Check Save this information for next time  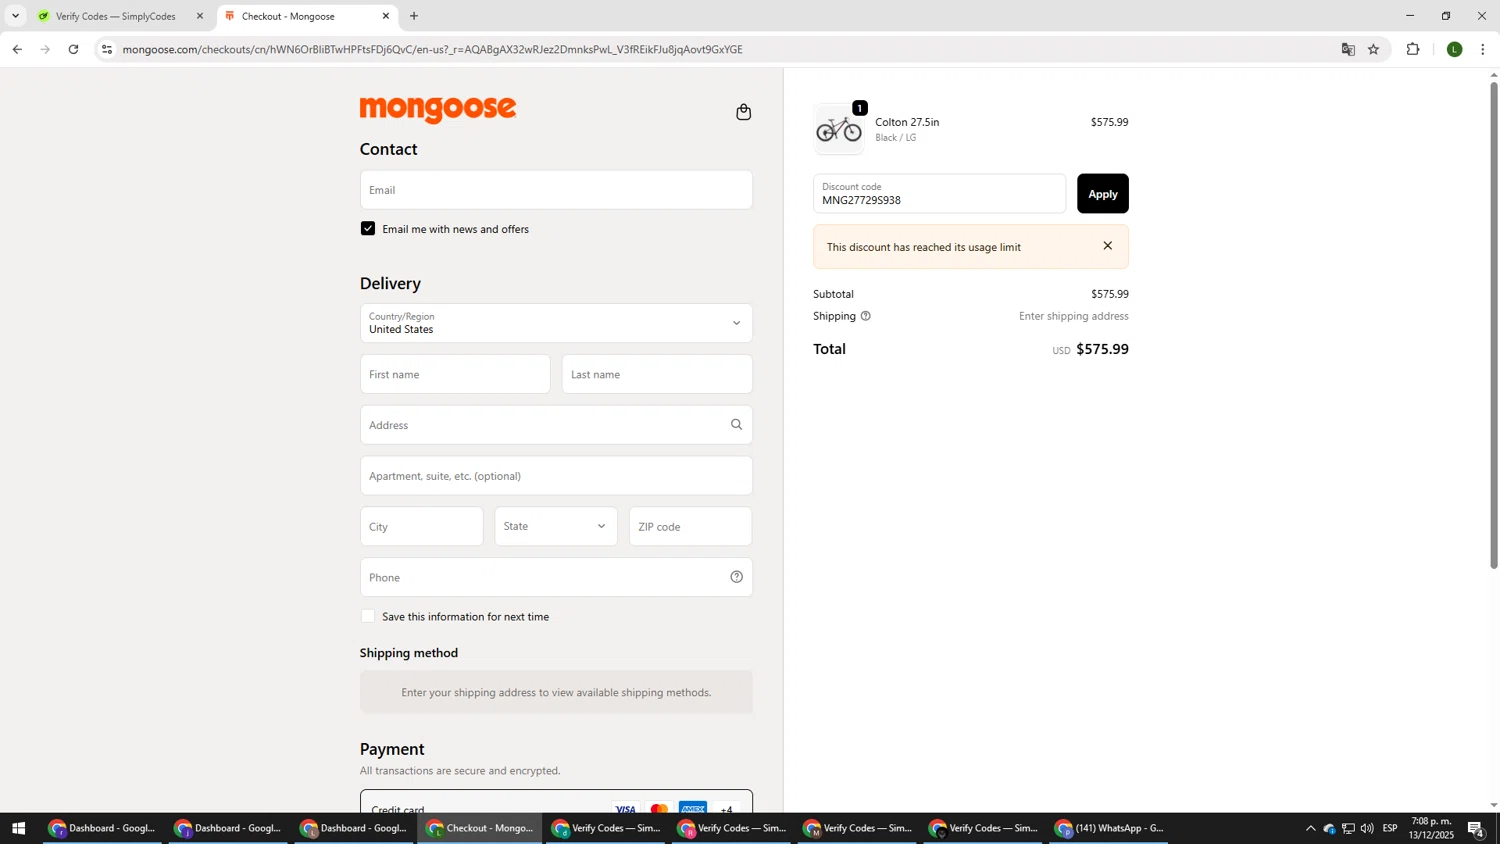point(368,617)
